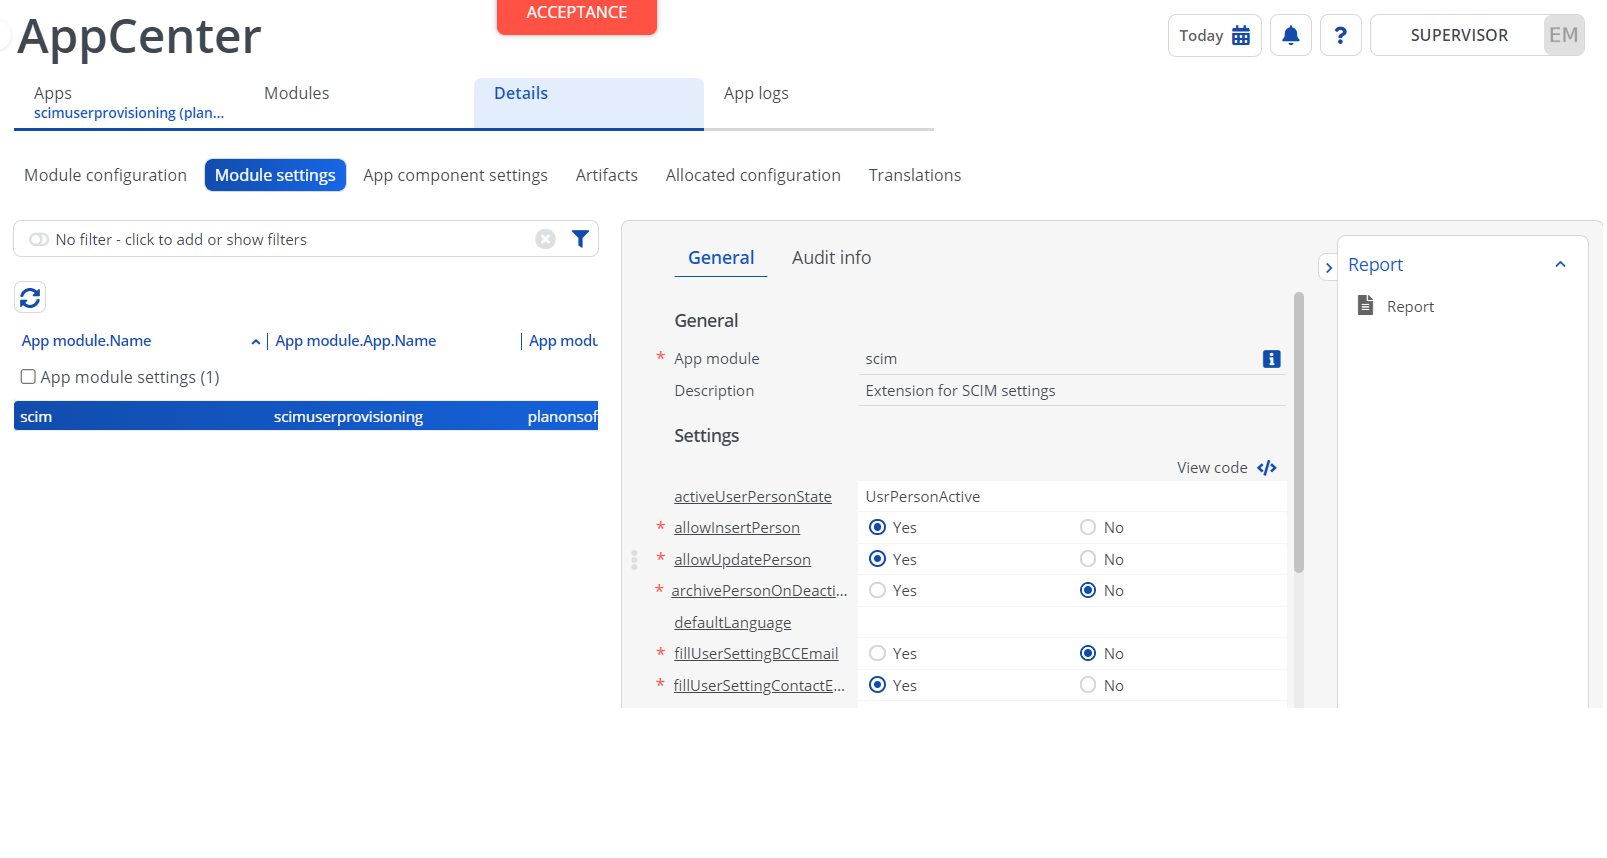This screenshot has height=858, width=1607.
Task: Click the Description input field
Action: point(1072,391)
